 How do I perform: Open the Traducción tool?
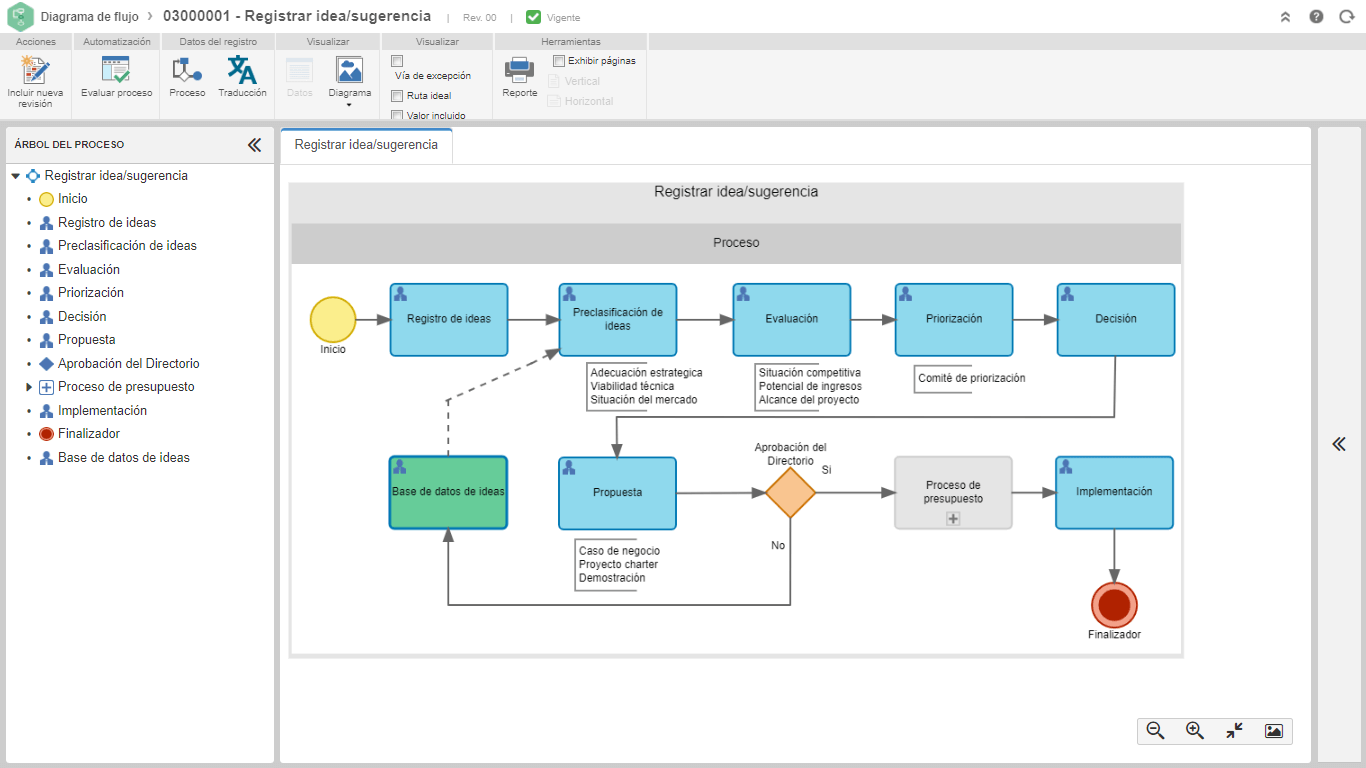pyautogui.click(x=242, y=69)
